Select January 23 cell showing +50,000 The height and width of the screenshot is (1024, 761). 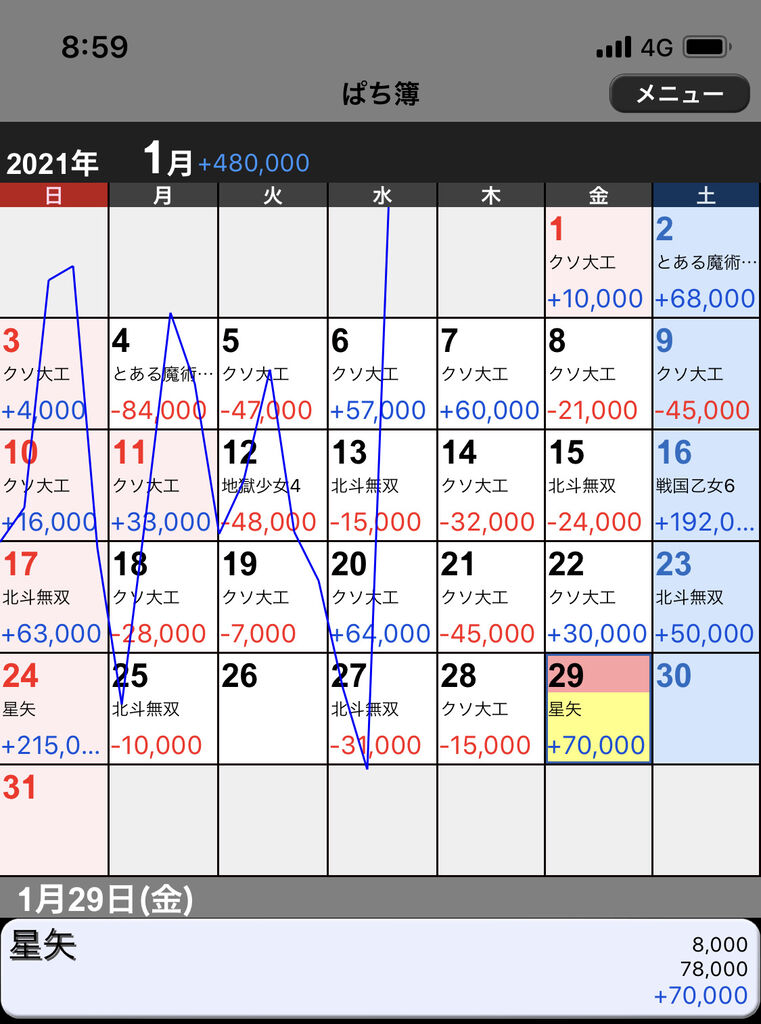707,597
